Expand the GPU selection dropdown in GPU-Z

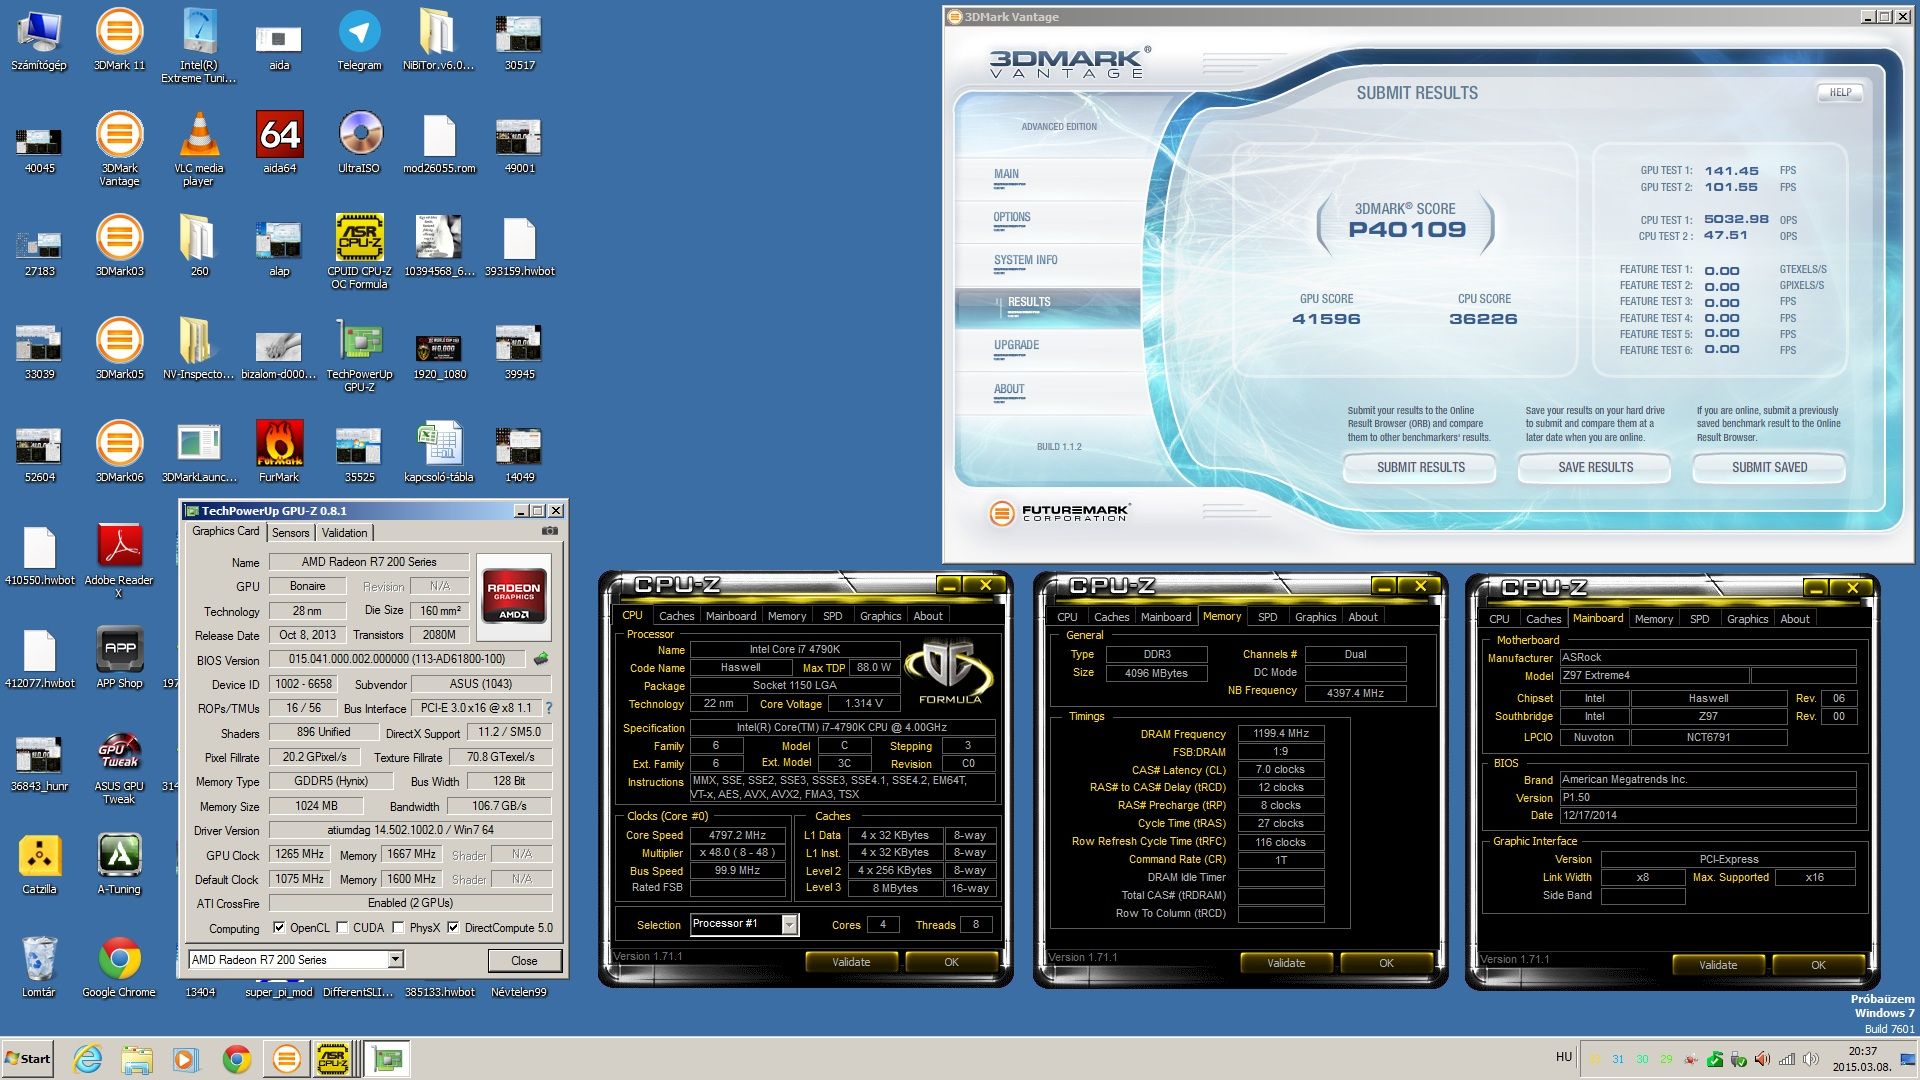pos(395,960)
